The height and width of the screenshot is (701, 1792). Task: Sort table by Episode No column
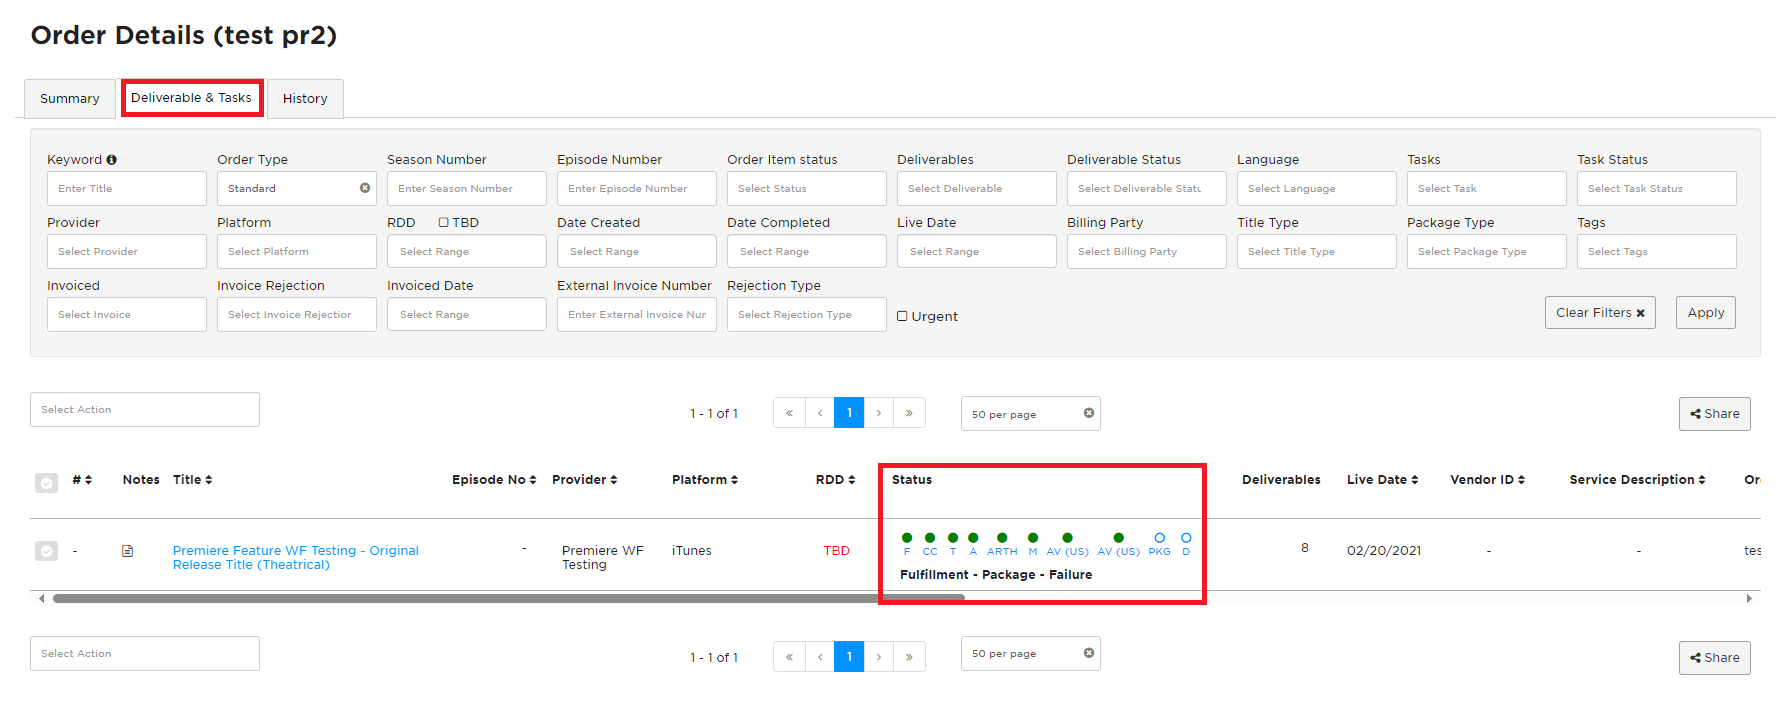(494, 480)
